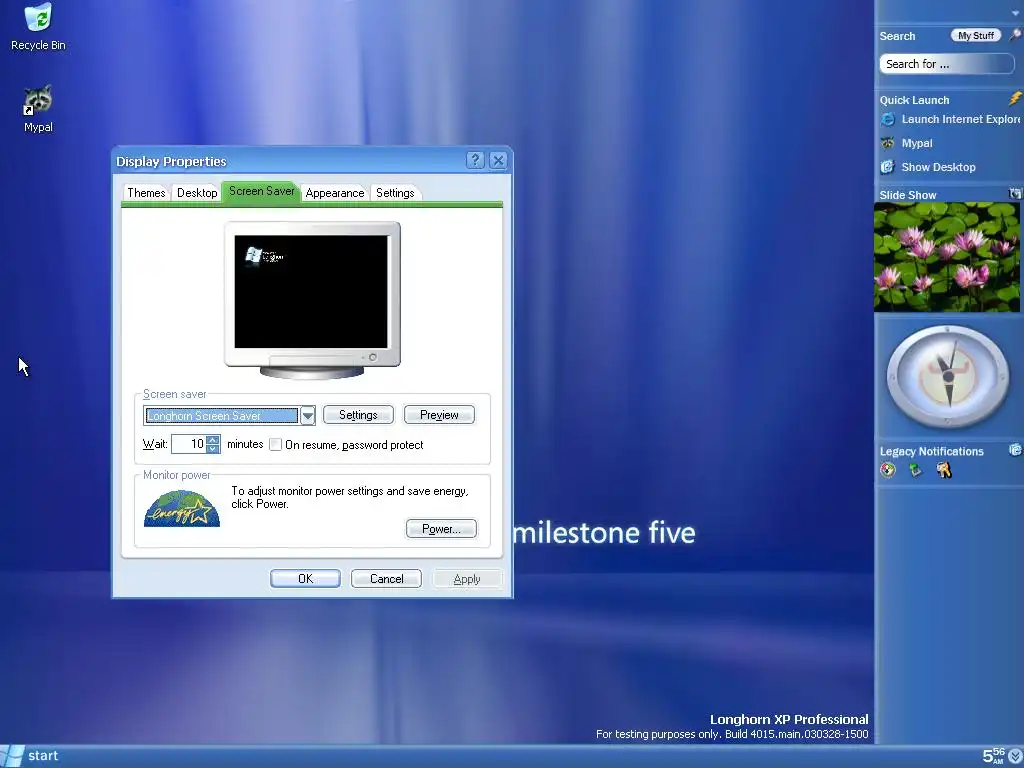Click the keys legacy notification icon
Viewport: 1024px width, 768px height.
pyautogui.click(x=944, y=470)
